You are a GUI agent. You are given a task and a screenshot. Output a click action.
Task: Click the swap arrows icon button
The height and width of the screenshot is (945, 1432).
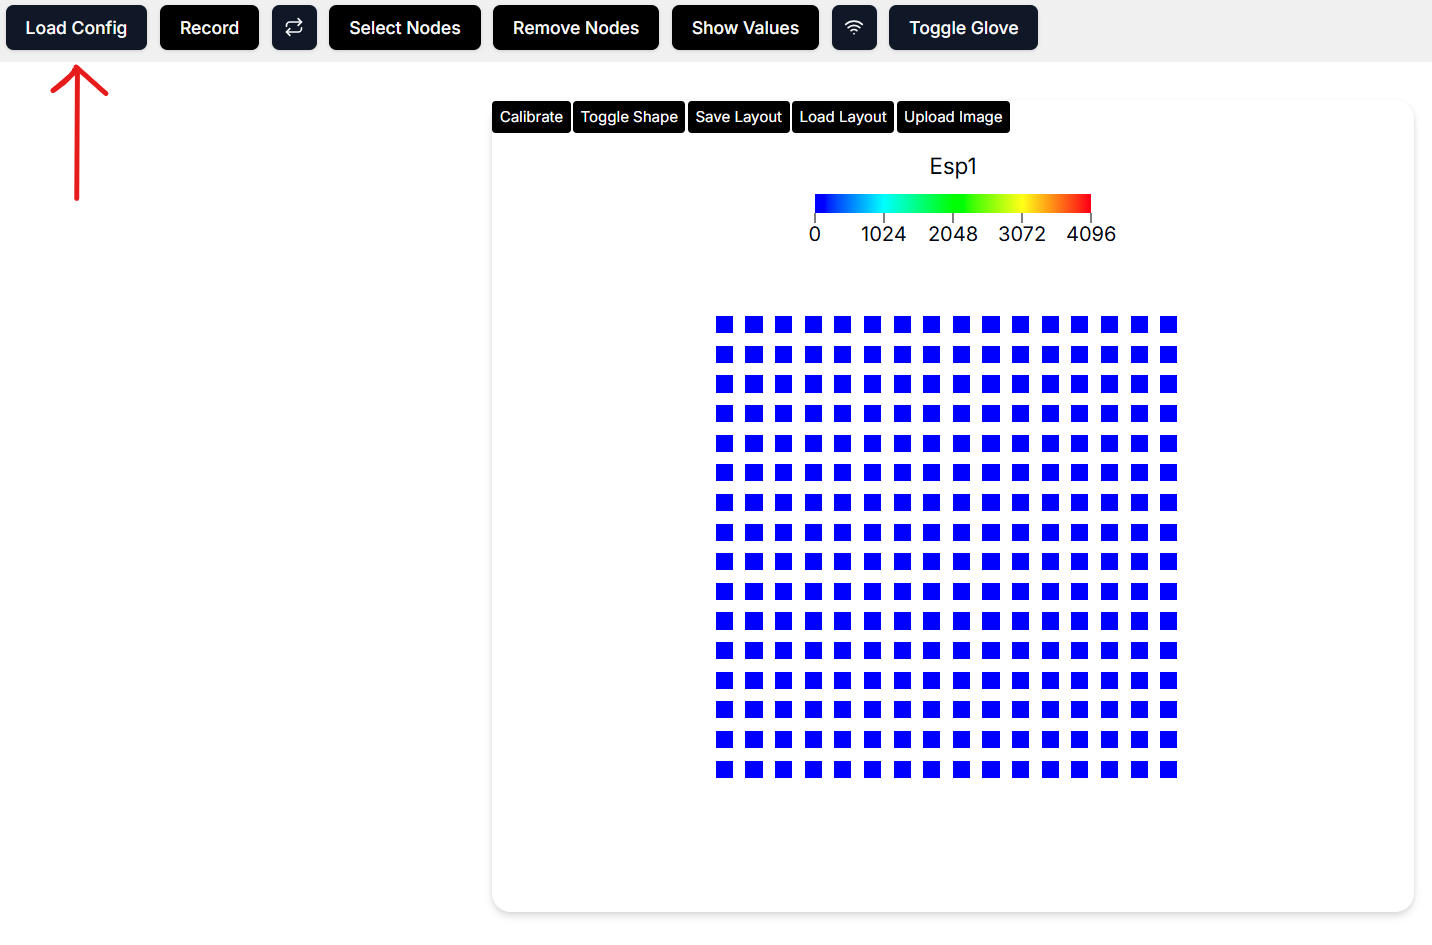[x=294, y=28]
